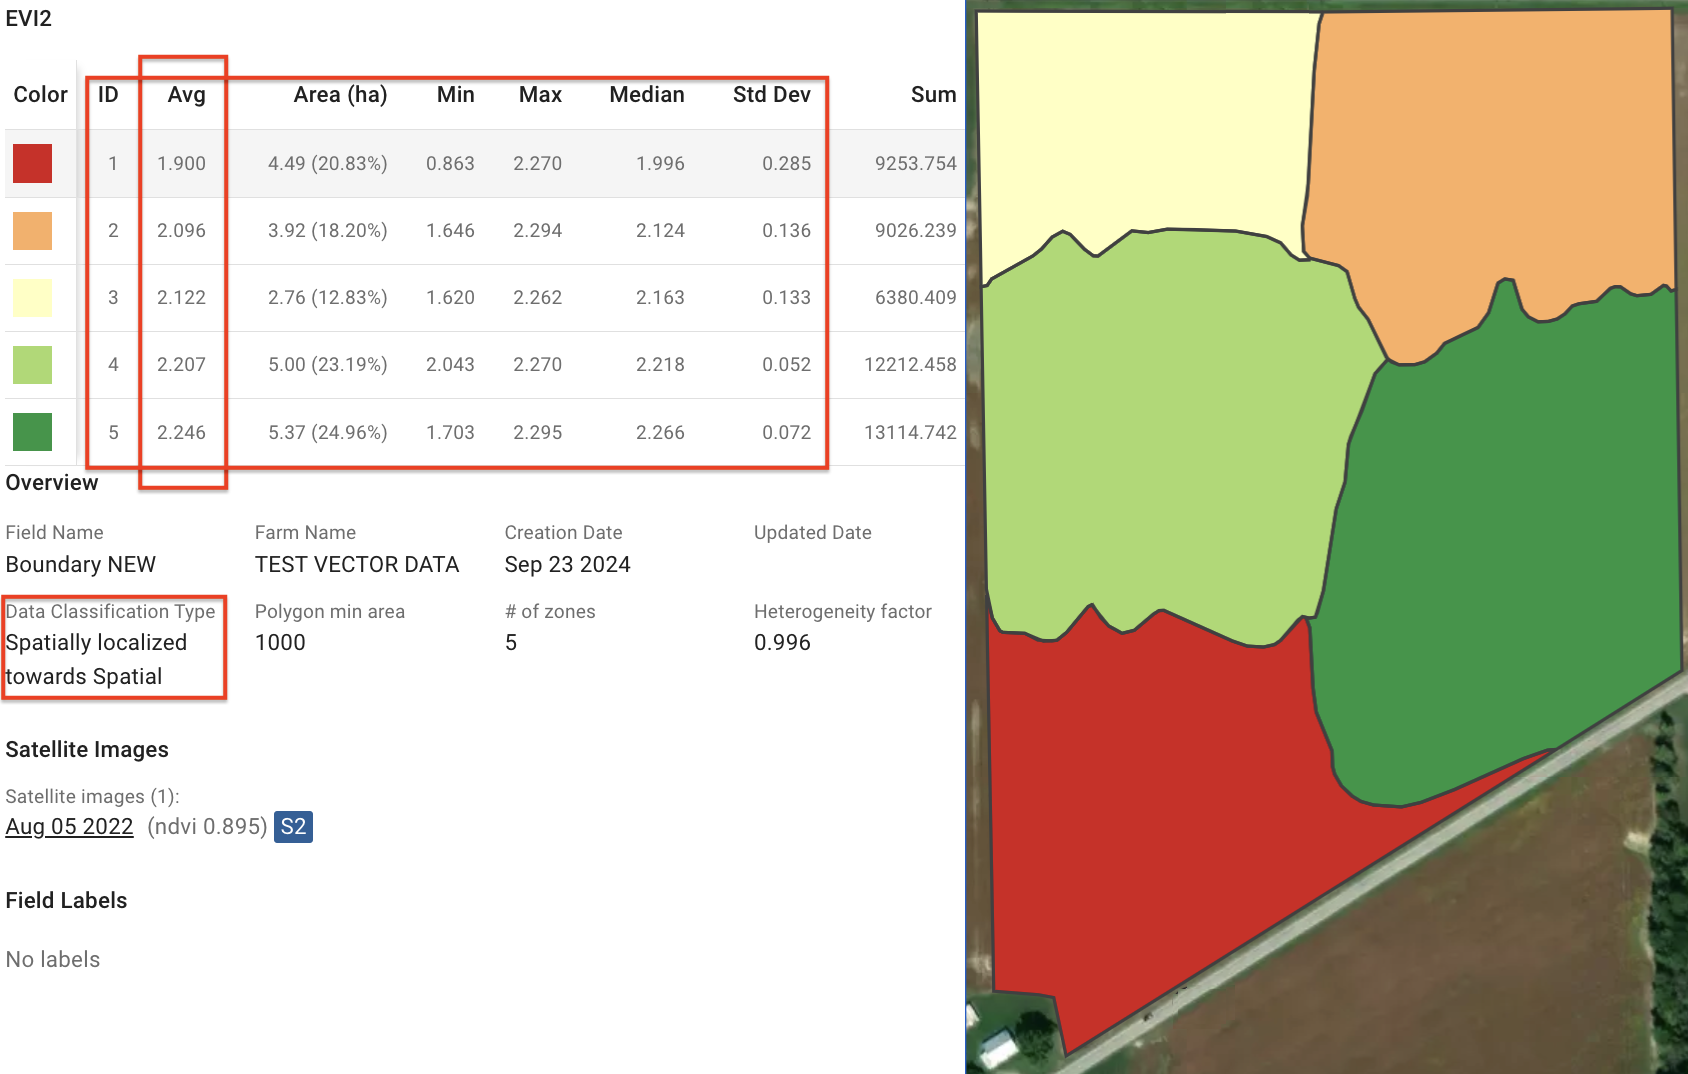Viewport: 1688px width, 1074px height.
Task: Click the red zone 1 color swatch
Action: 32,163
